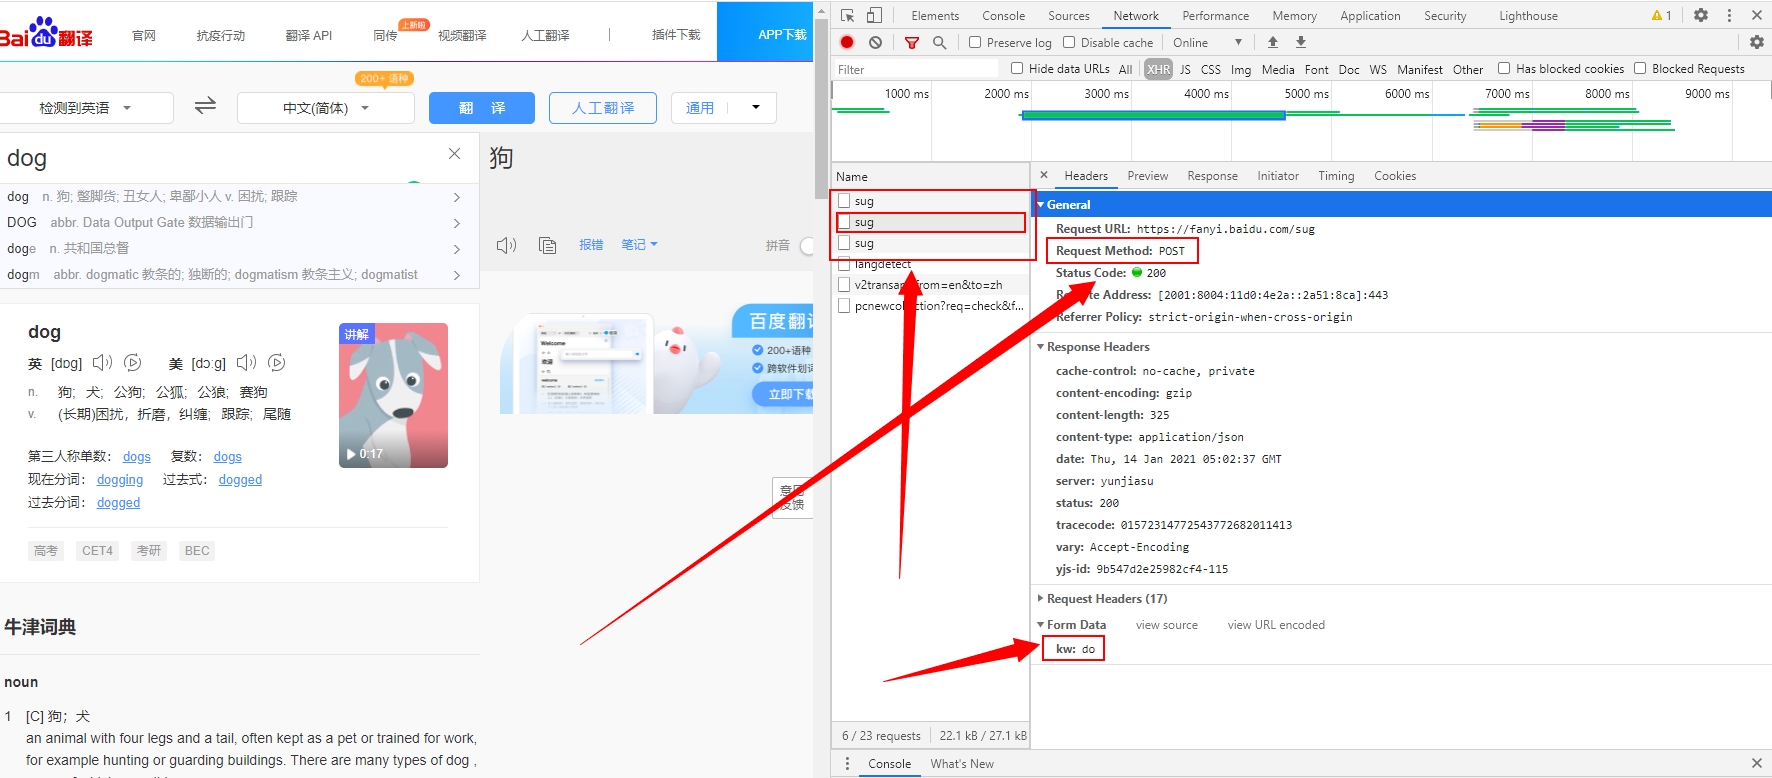
Task: Expand the 笔记 notes dropdown
Action: tap(639, 244)
